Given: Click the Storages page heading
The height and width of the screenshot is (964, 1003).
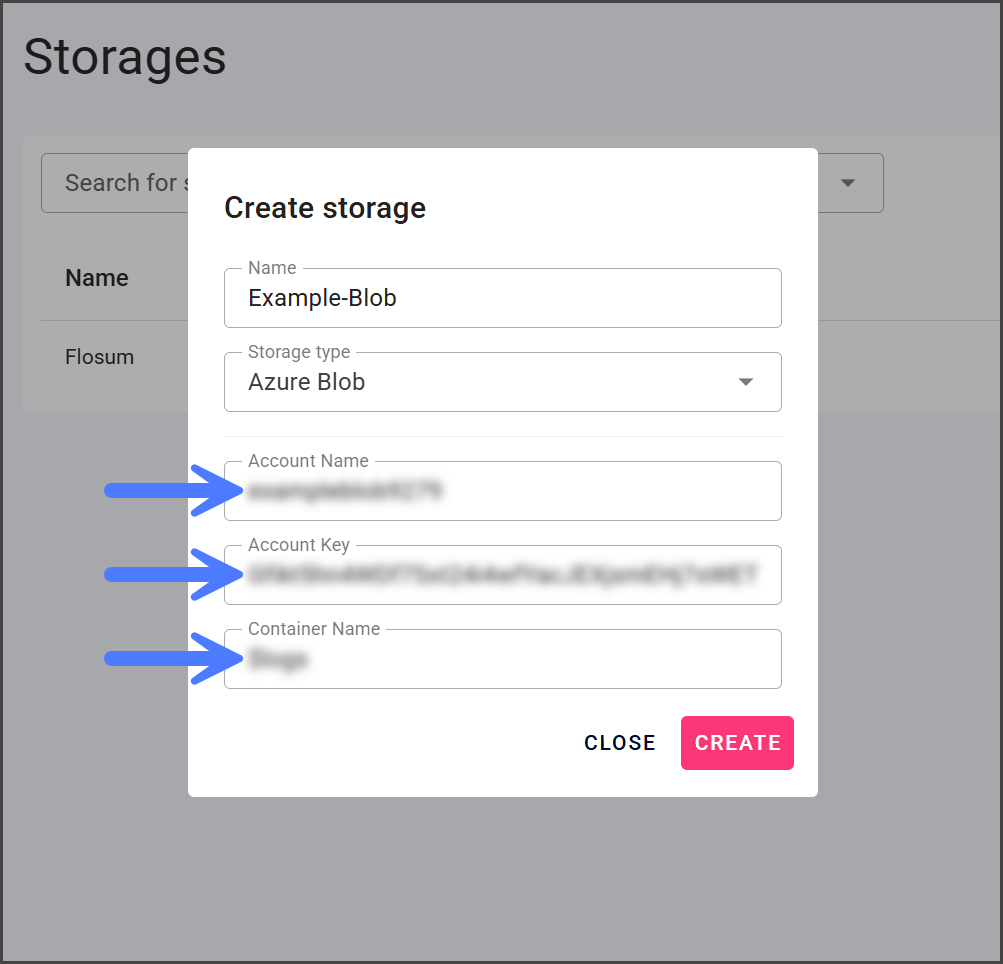Looking at the screenshot, I should (x=125, y=57).
